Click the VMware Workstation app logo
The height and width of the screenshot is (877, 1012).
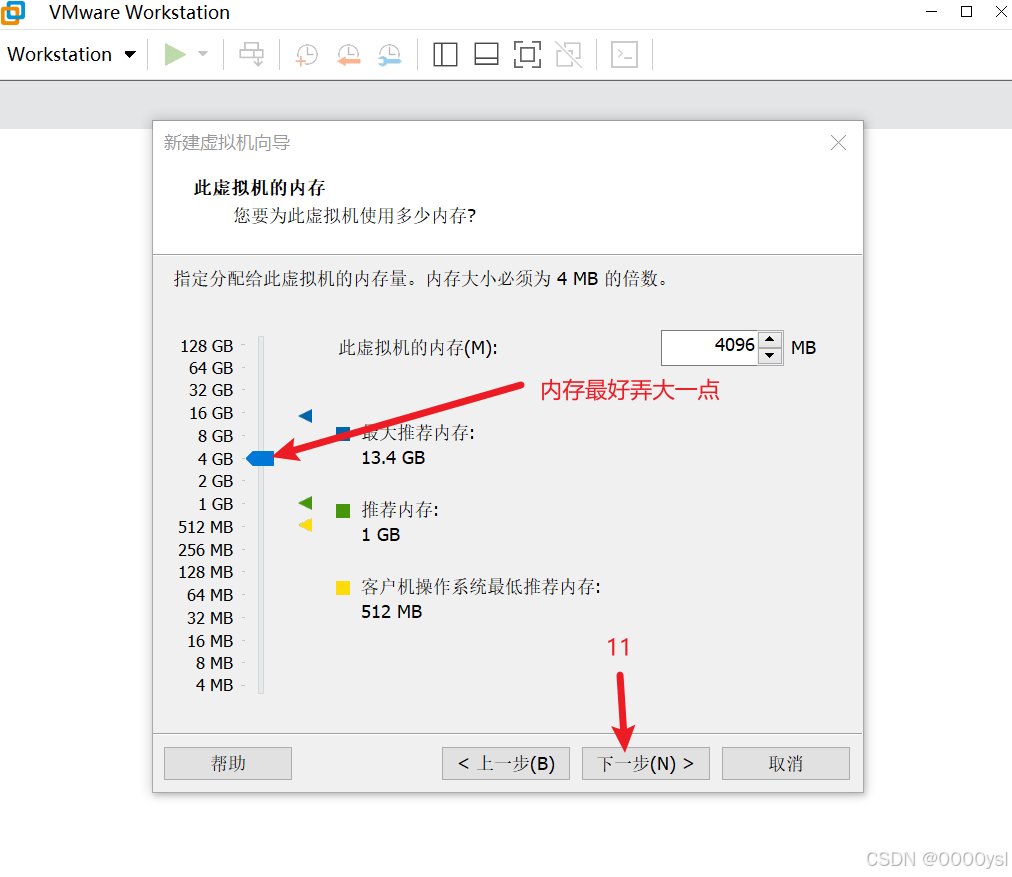(13, 13)
